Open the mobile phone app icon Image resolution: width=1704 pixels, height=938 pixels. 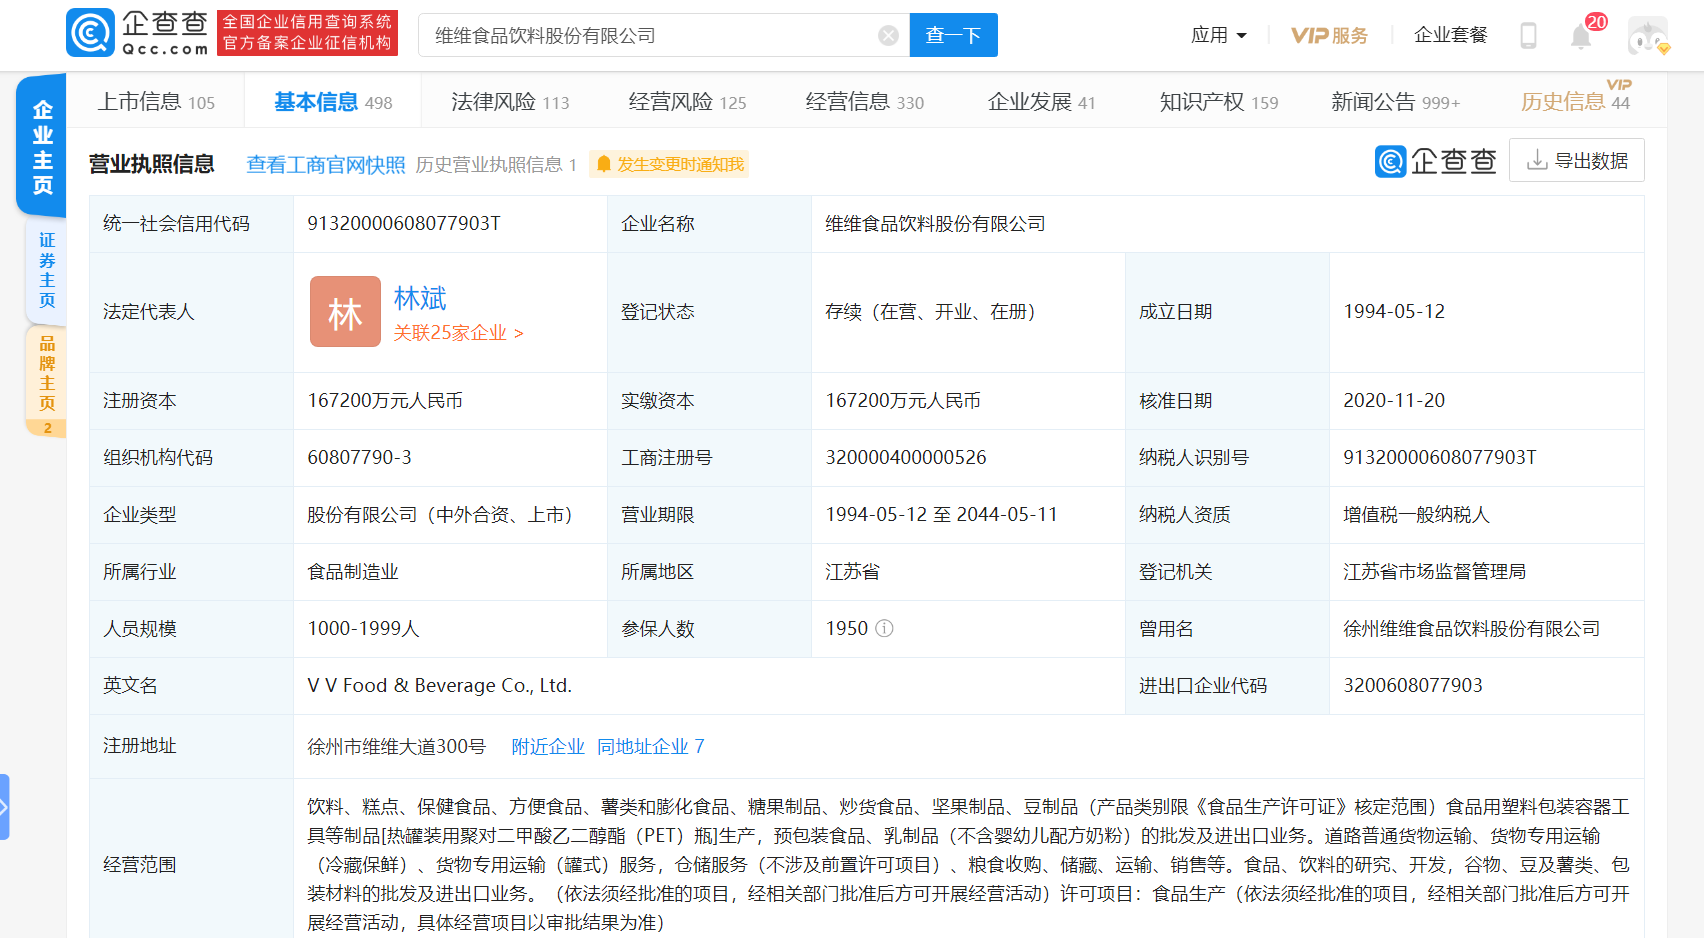(1528, 36)
